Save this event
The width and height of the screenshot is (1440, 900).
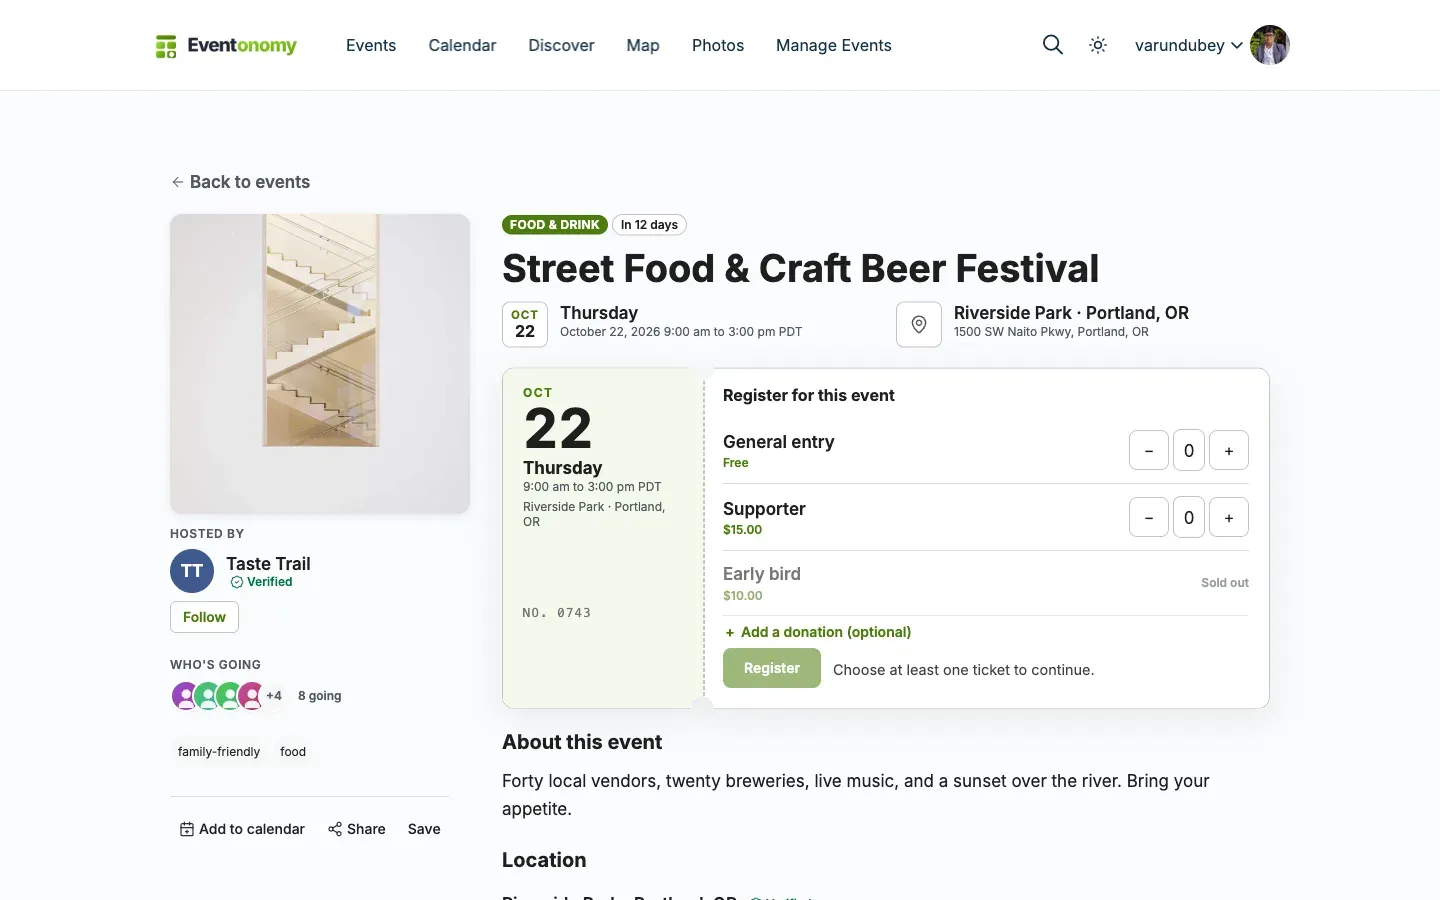(x=424, y=829)
